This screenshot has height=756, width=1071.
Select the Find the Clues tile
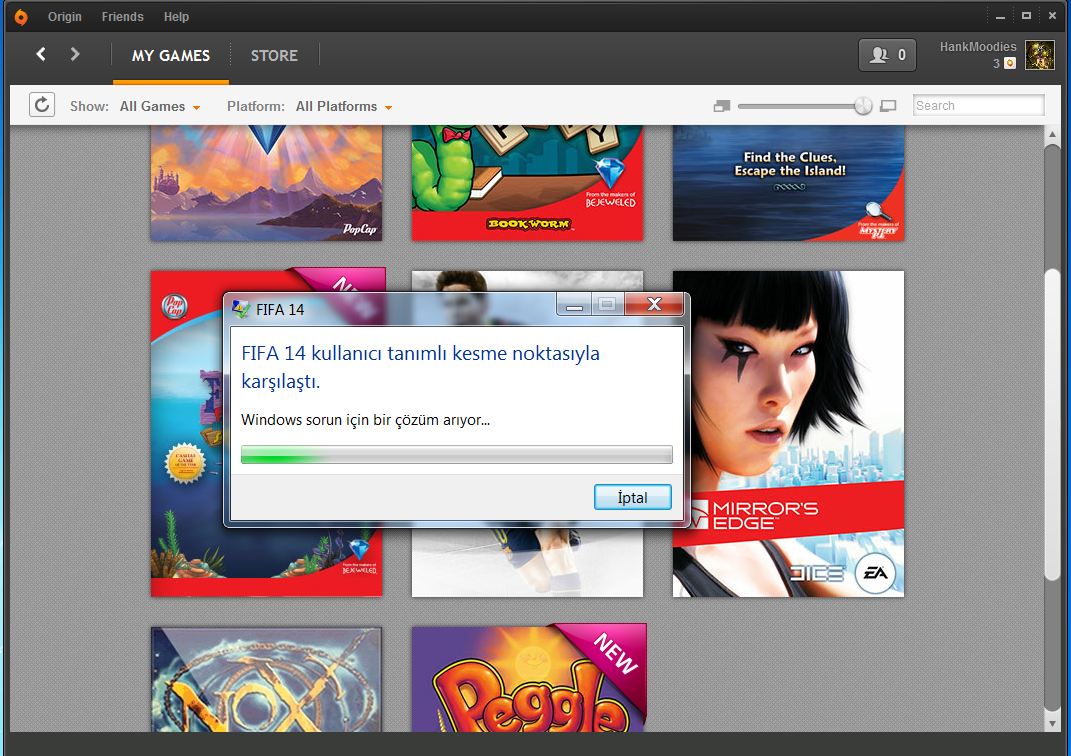[788, 182]
